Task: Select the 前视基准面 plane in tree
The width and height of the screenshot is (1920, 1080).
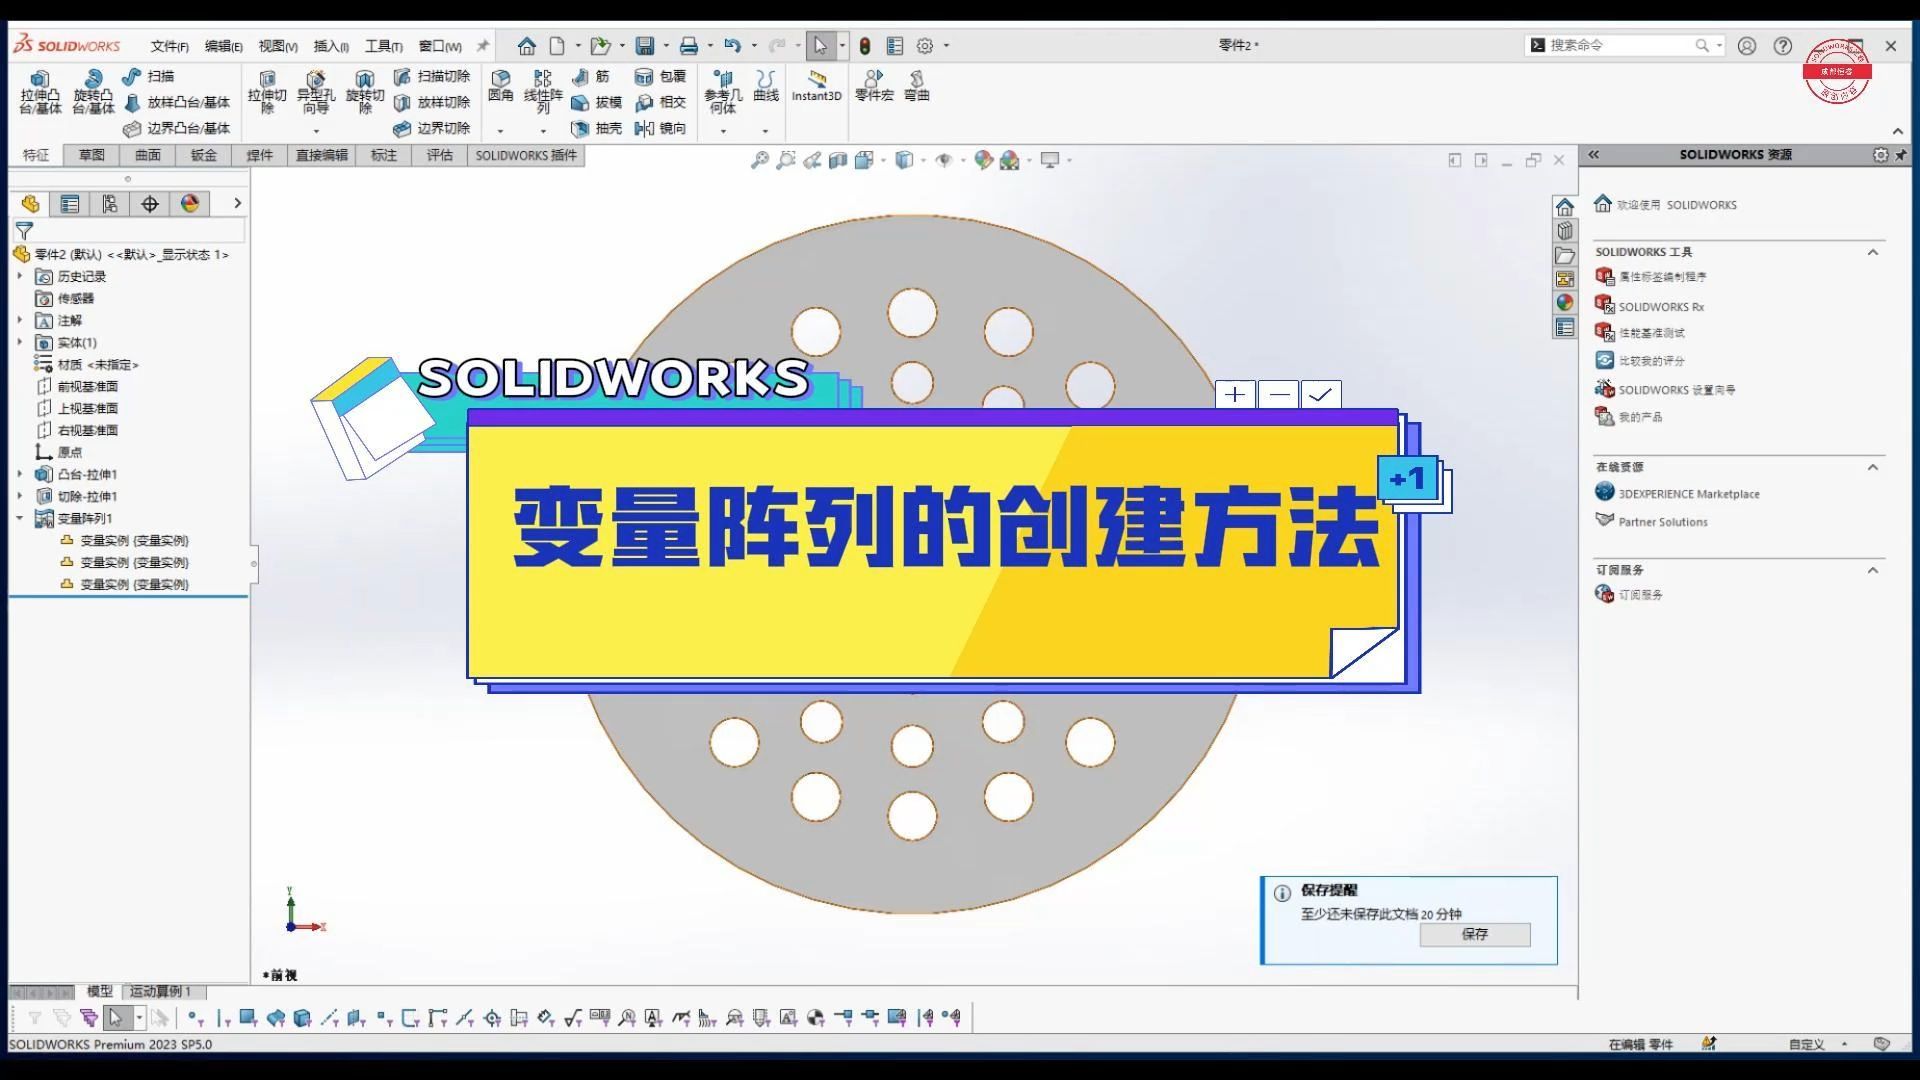Action: pyautogui.click(x=87, y=386)
